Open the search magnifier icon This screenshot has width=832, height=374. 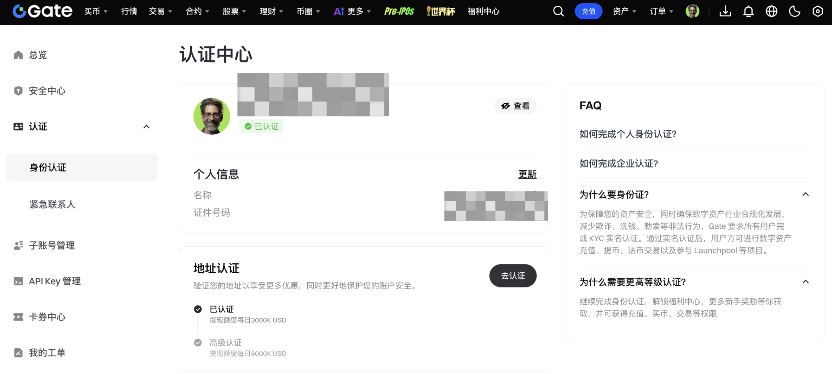point(558,11)
